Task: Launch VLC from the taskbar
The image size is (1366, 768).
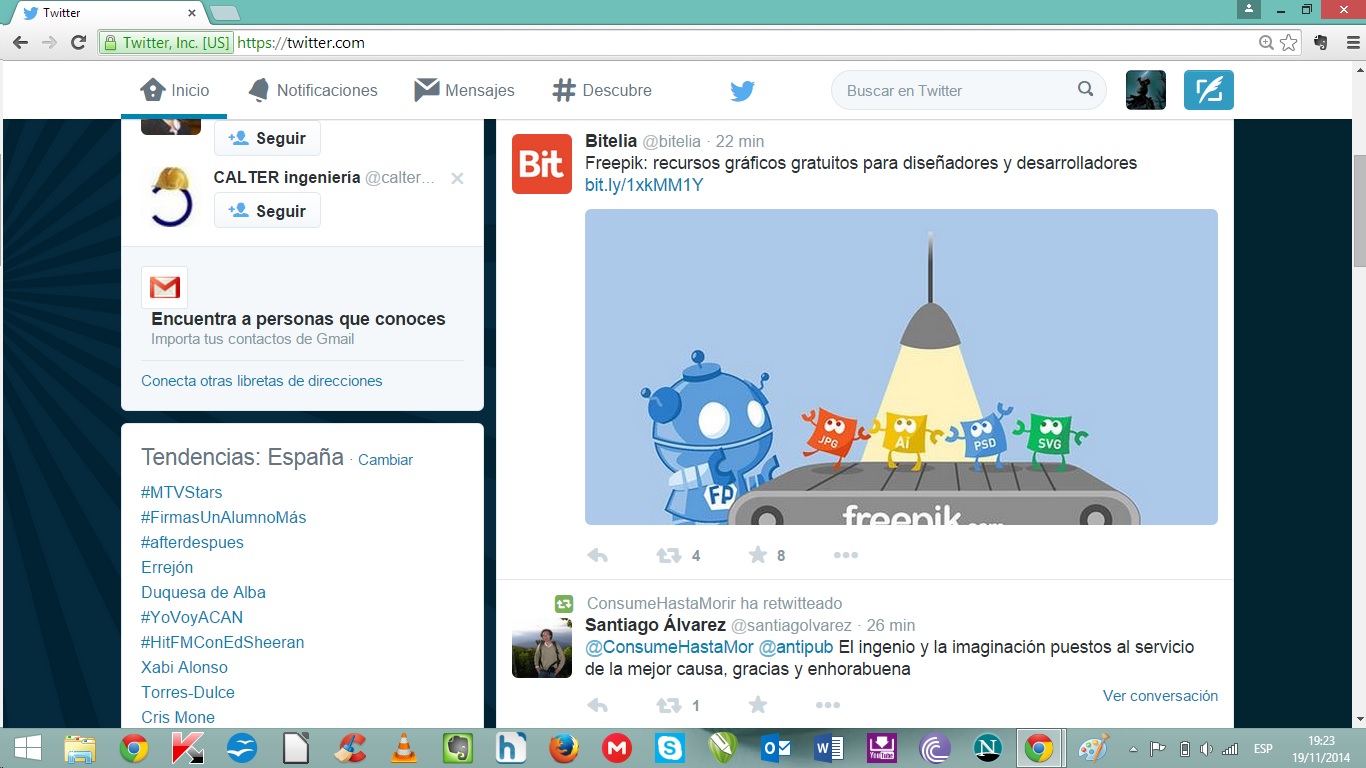Action: click(403, 748)
